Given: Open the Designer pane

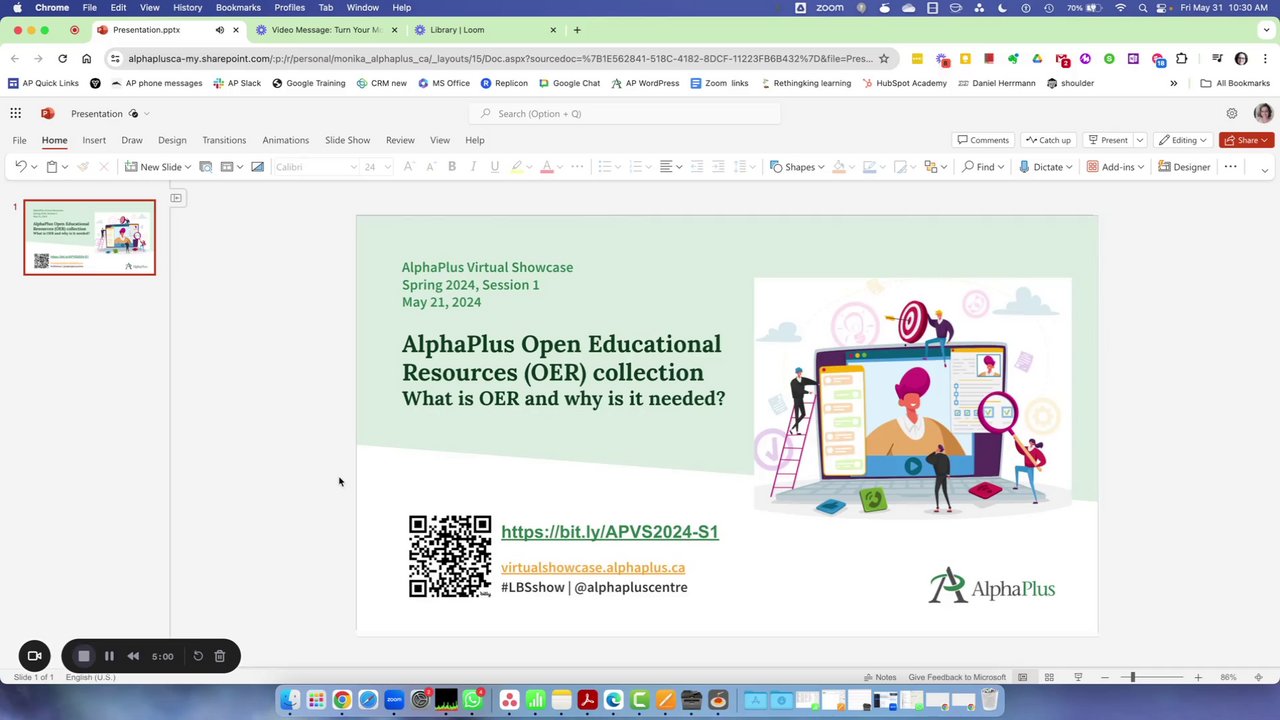Looking at the screenshot, I should pyautogui.click(x=1184, y=167).
